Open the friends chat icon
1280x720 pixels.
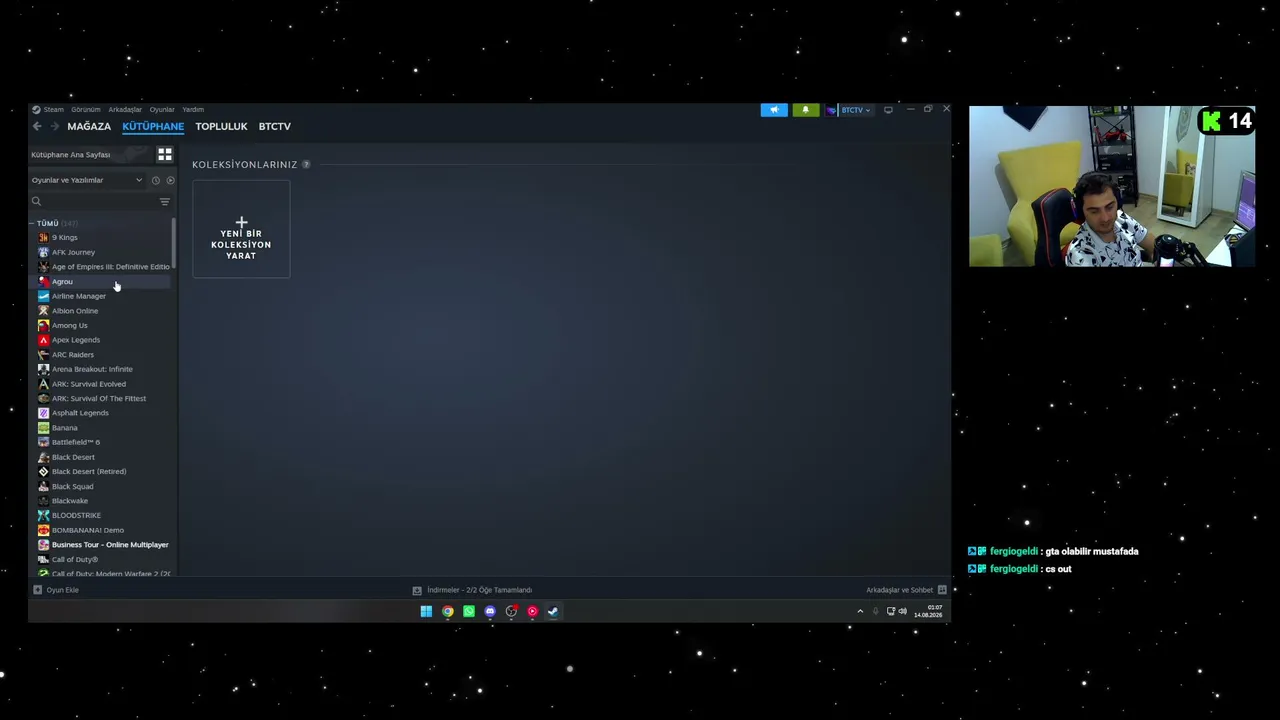[942, 590]
